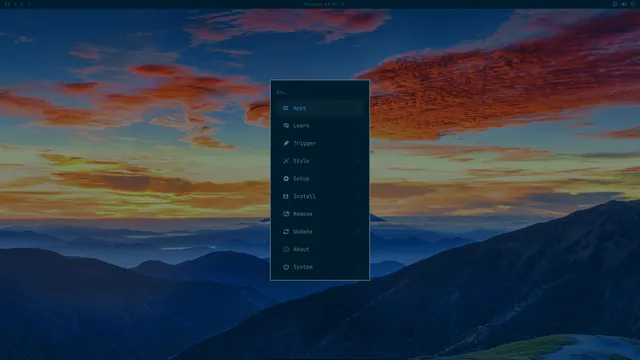This screenshot has height=360, width=640.
Task: Click the Learn icon in the menu
Action: [x=286, y=126]
